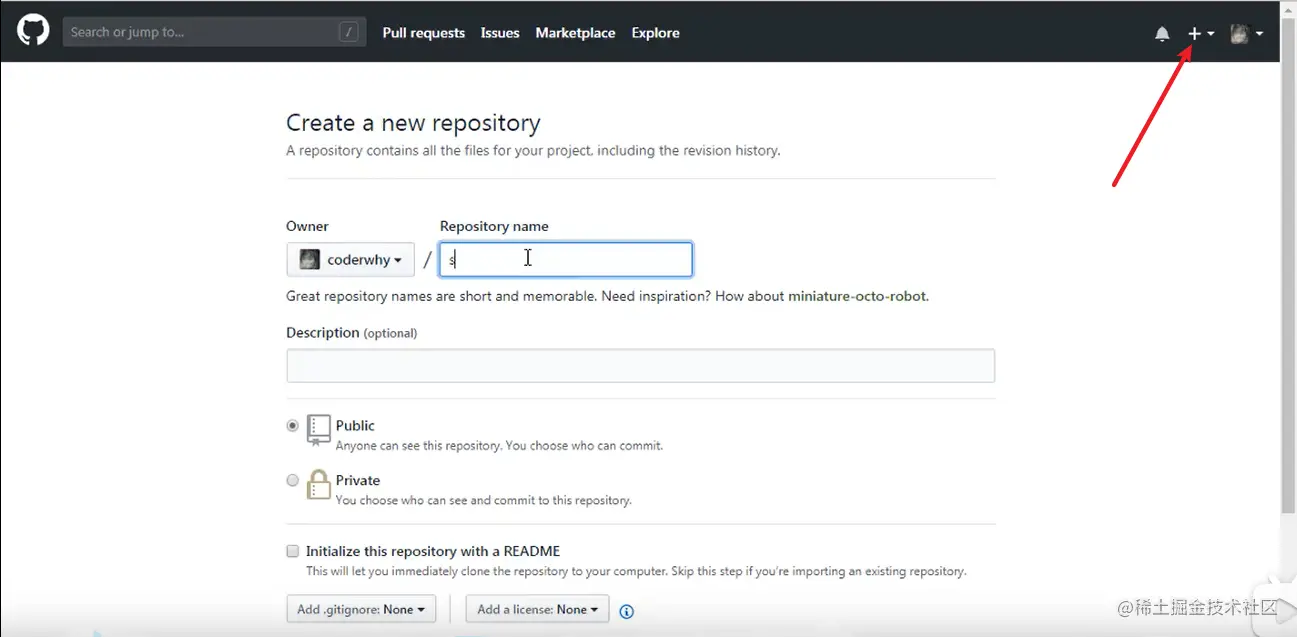Select the Private radio button
Viewport: 1297px width, 637px height.
tap(293, 480)
